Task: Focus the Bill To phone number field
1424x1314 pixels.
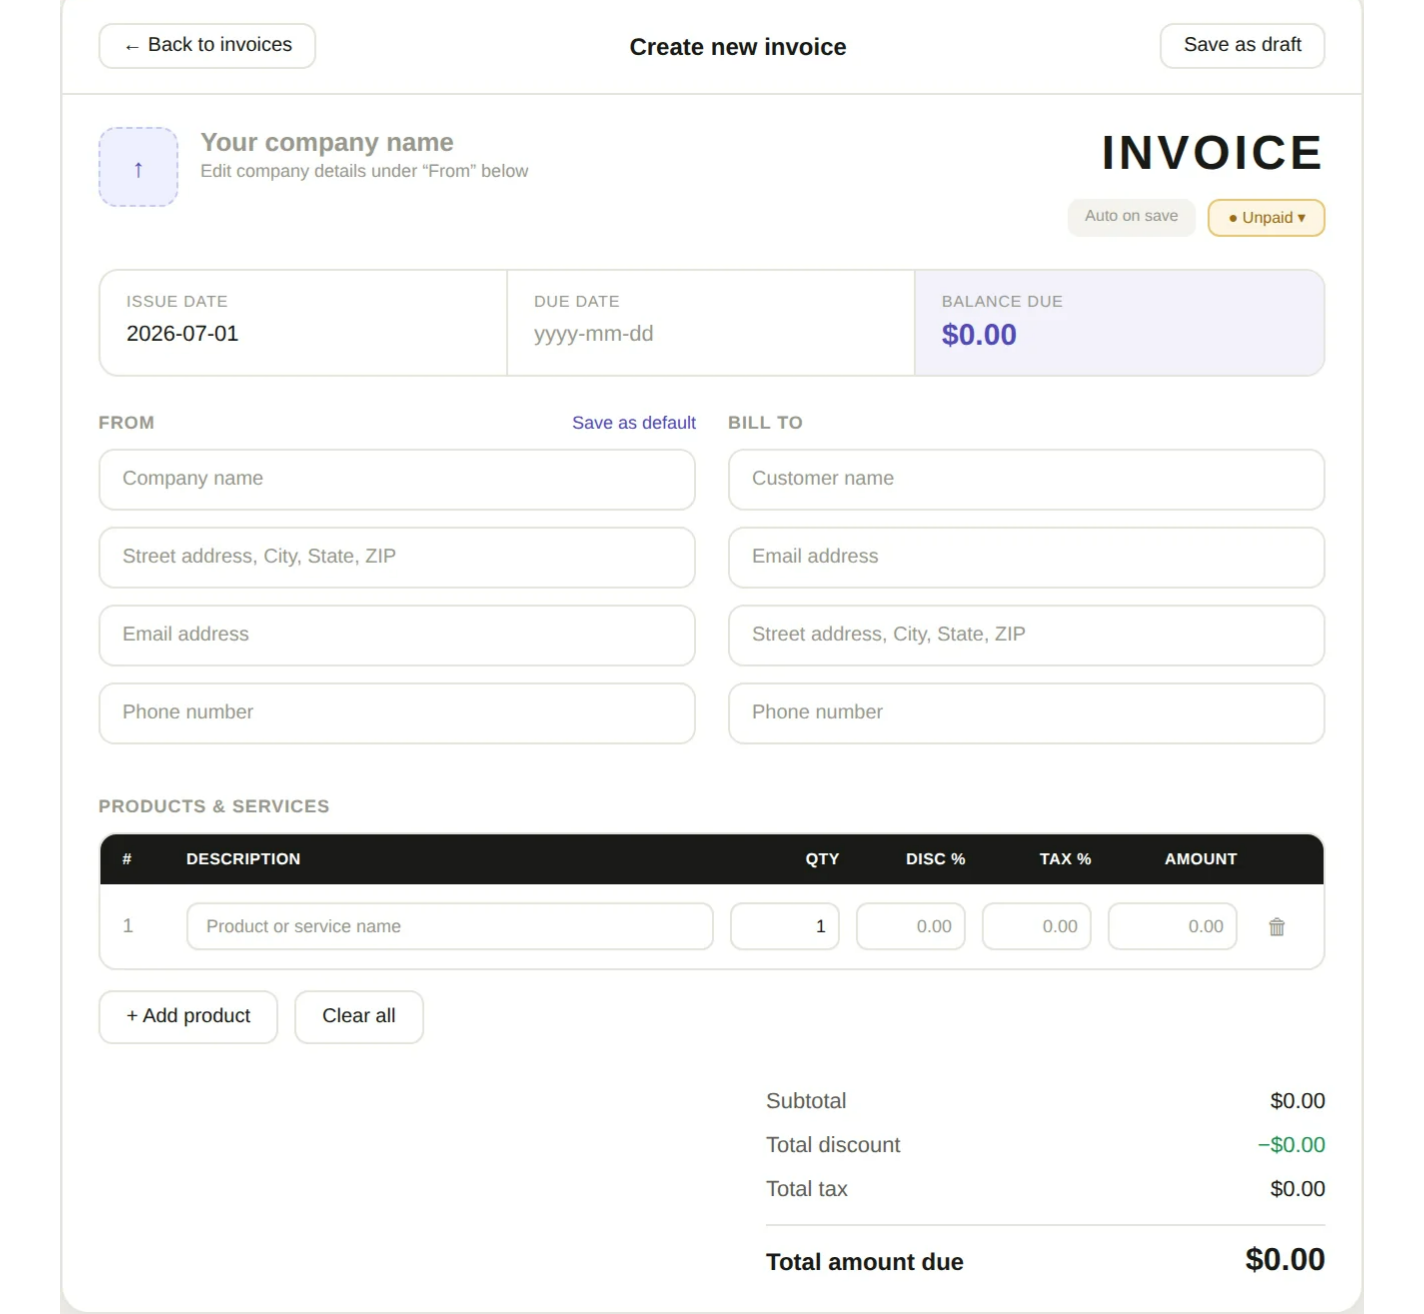Action: tap(1026, 713)
